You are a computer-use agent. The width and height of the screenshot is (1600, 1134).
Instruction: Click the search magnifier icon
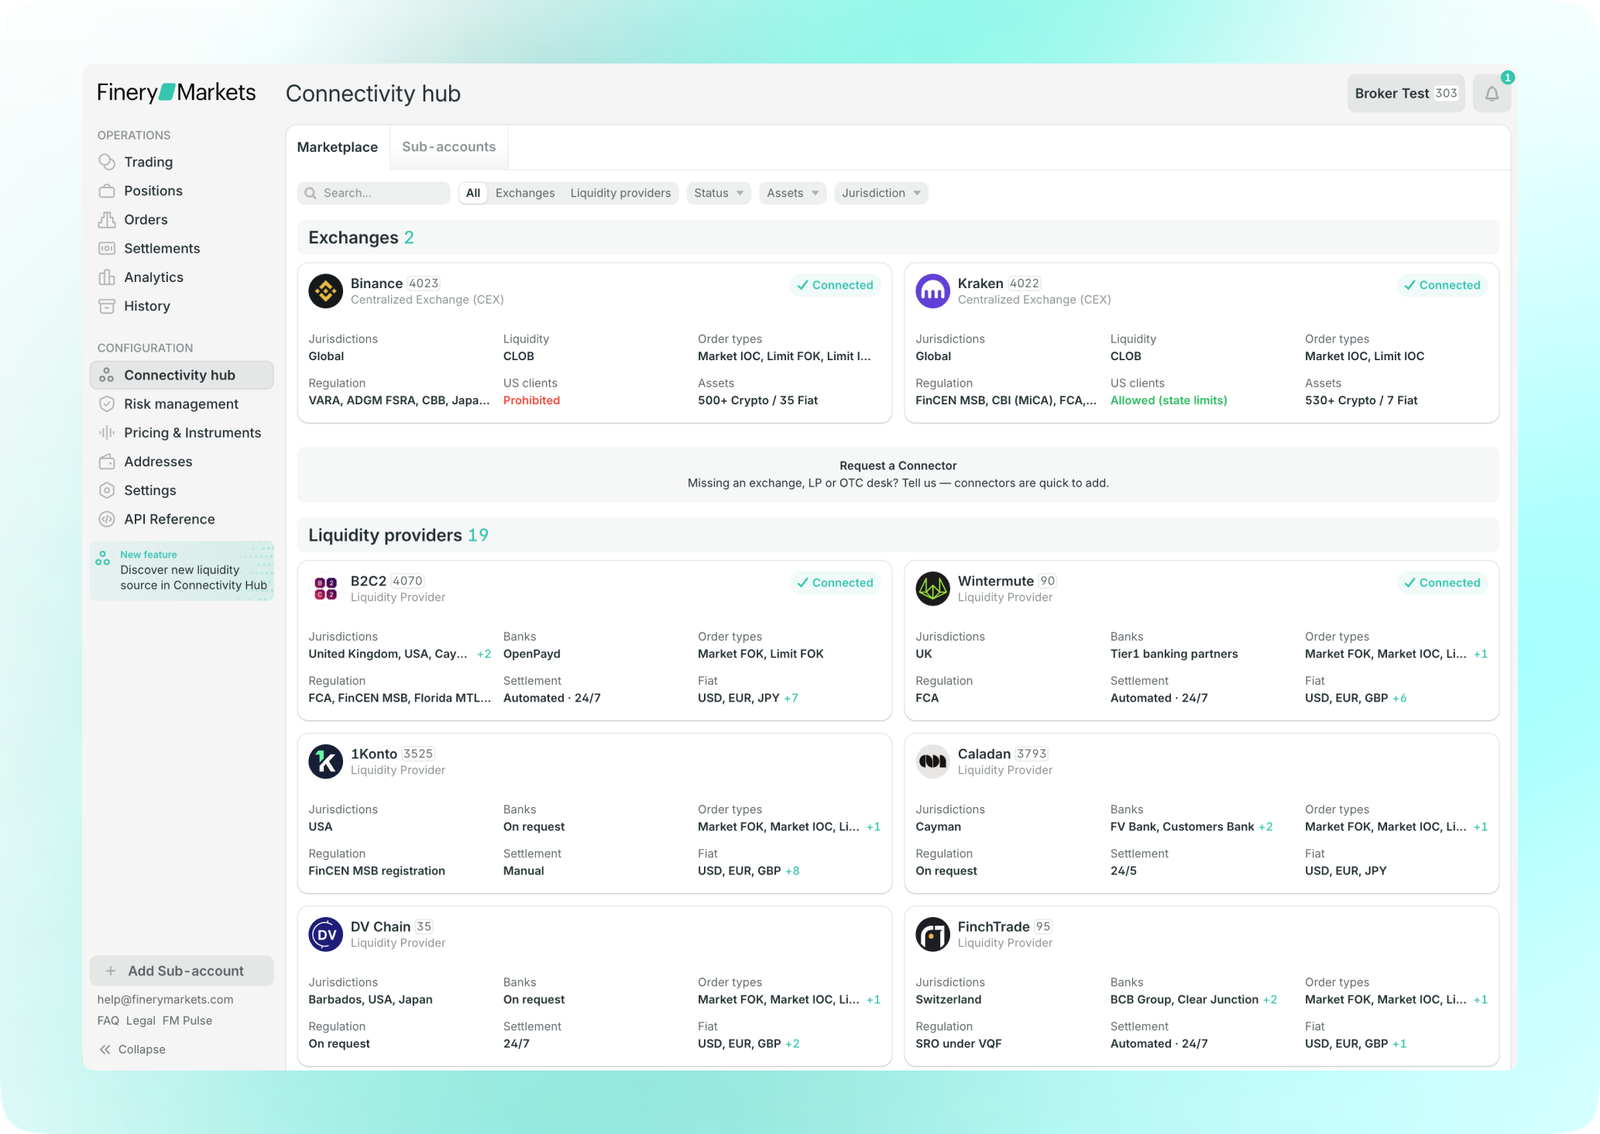click(x=311, y=193)
